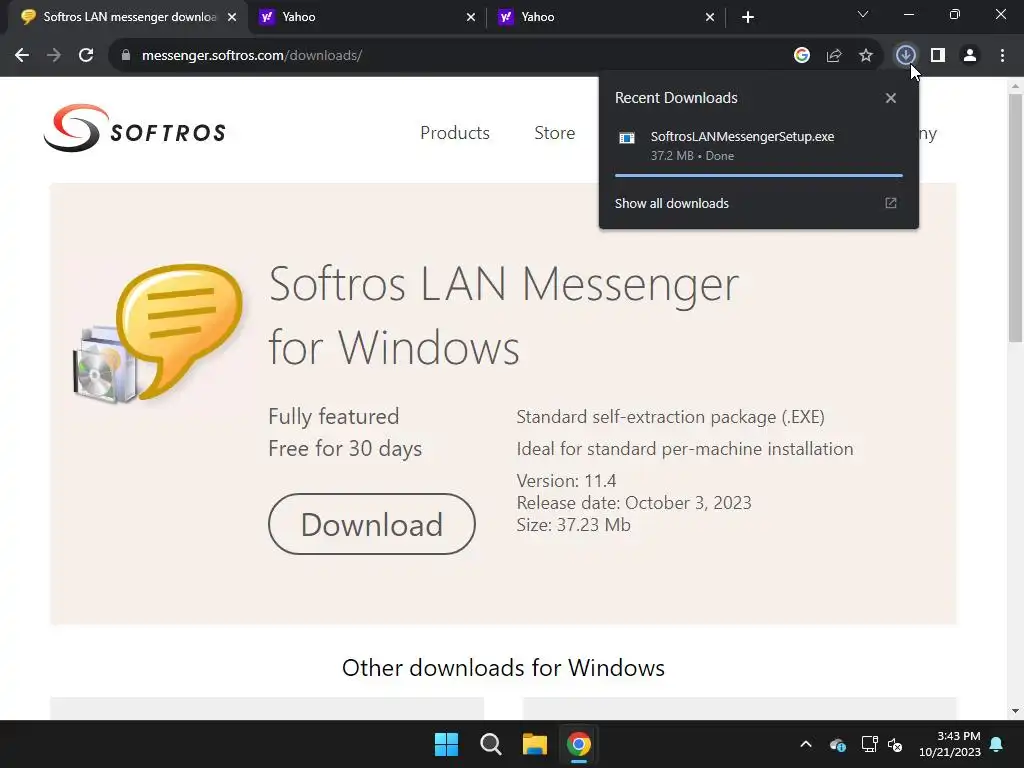Reload the Softros downloads page

click(86, 56)
